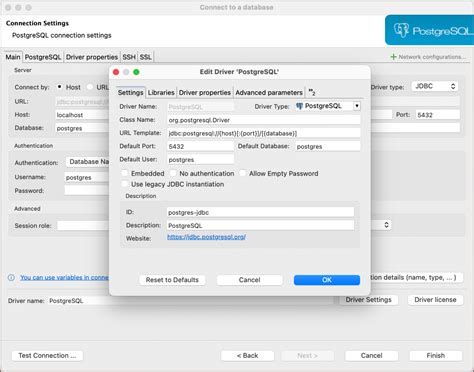Select the Host radio button
The height and width of the screenshot is (372, 474).
[59, 87]
